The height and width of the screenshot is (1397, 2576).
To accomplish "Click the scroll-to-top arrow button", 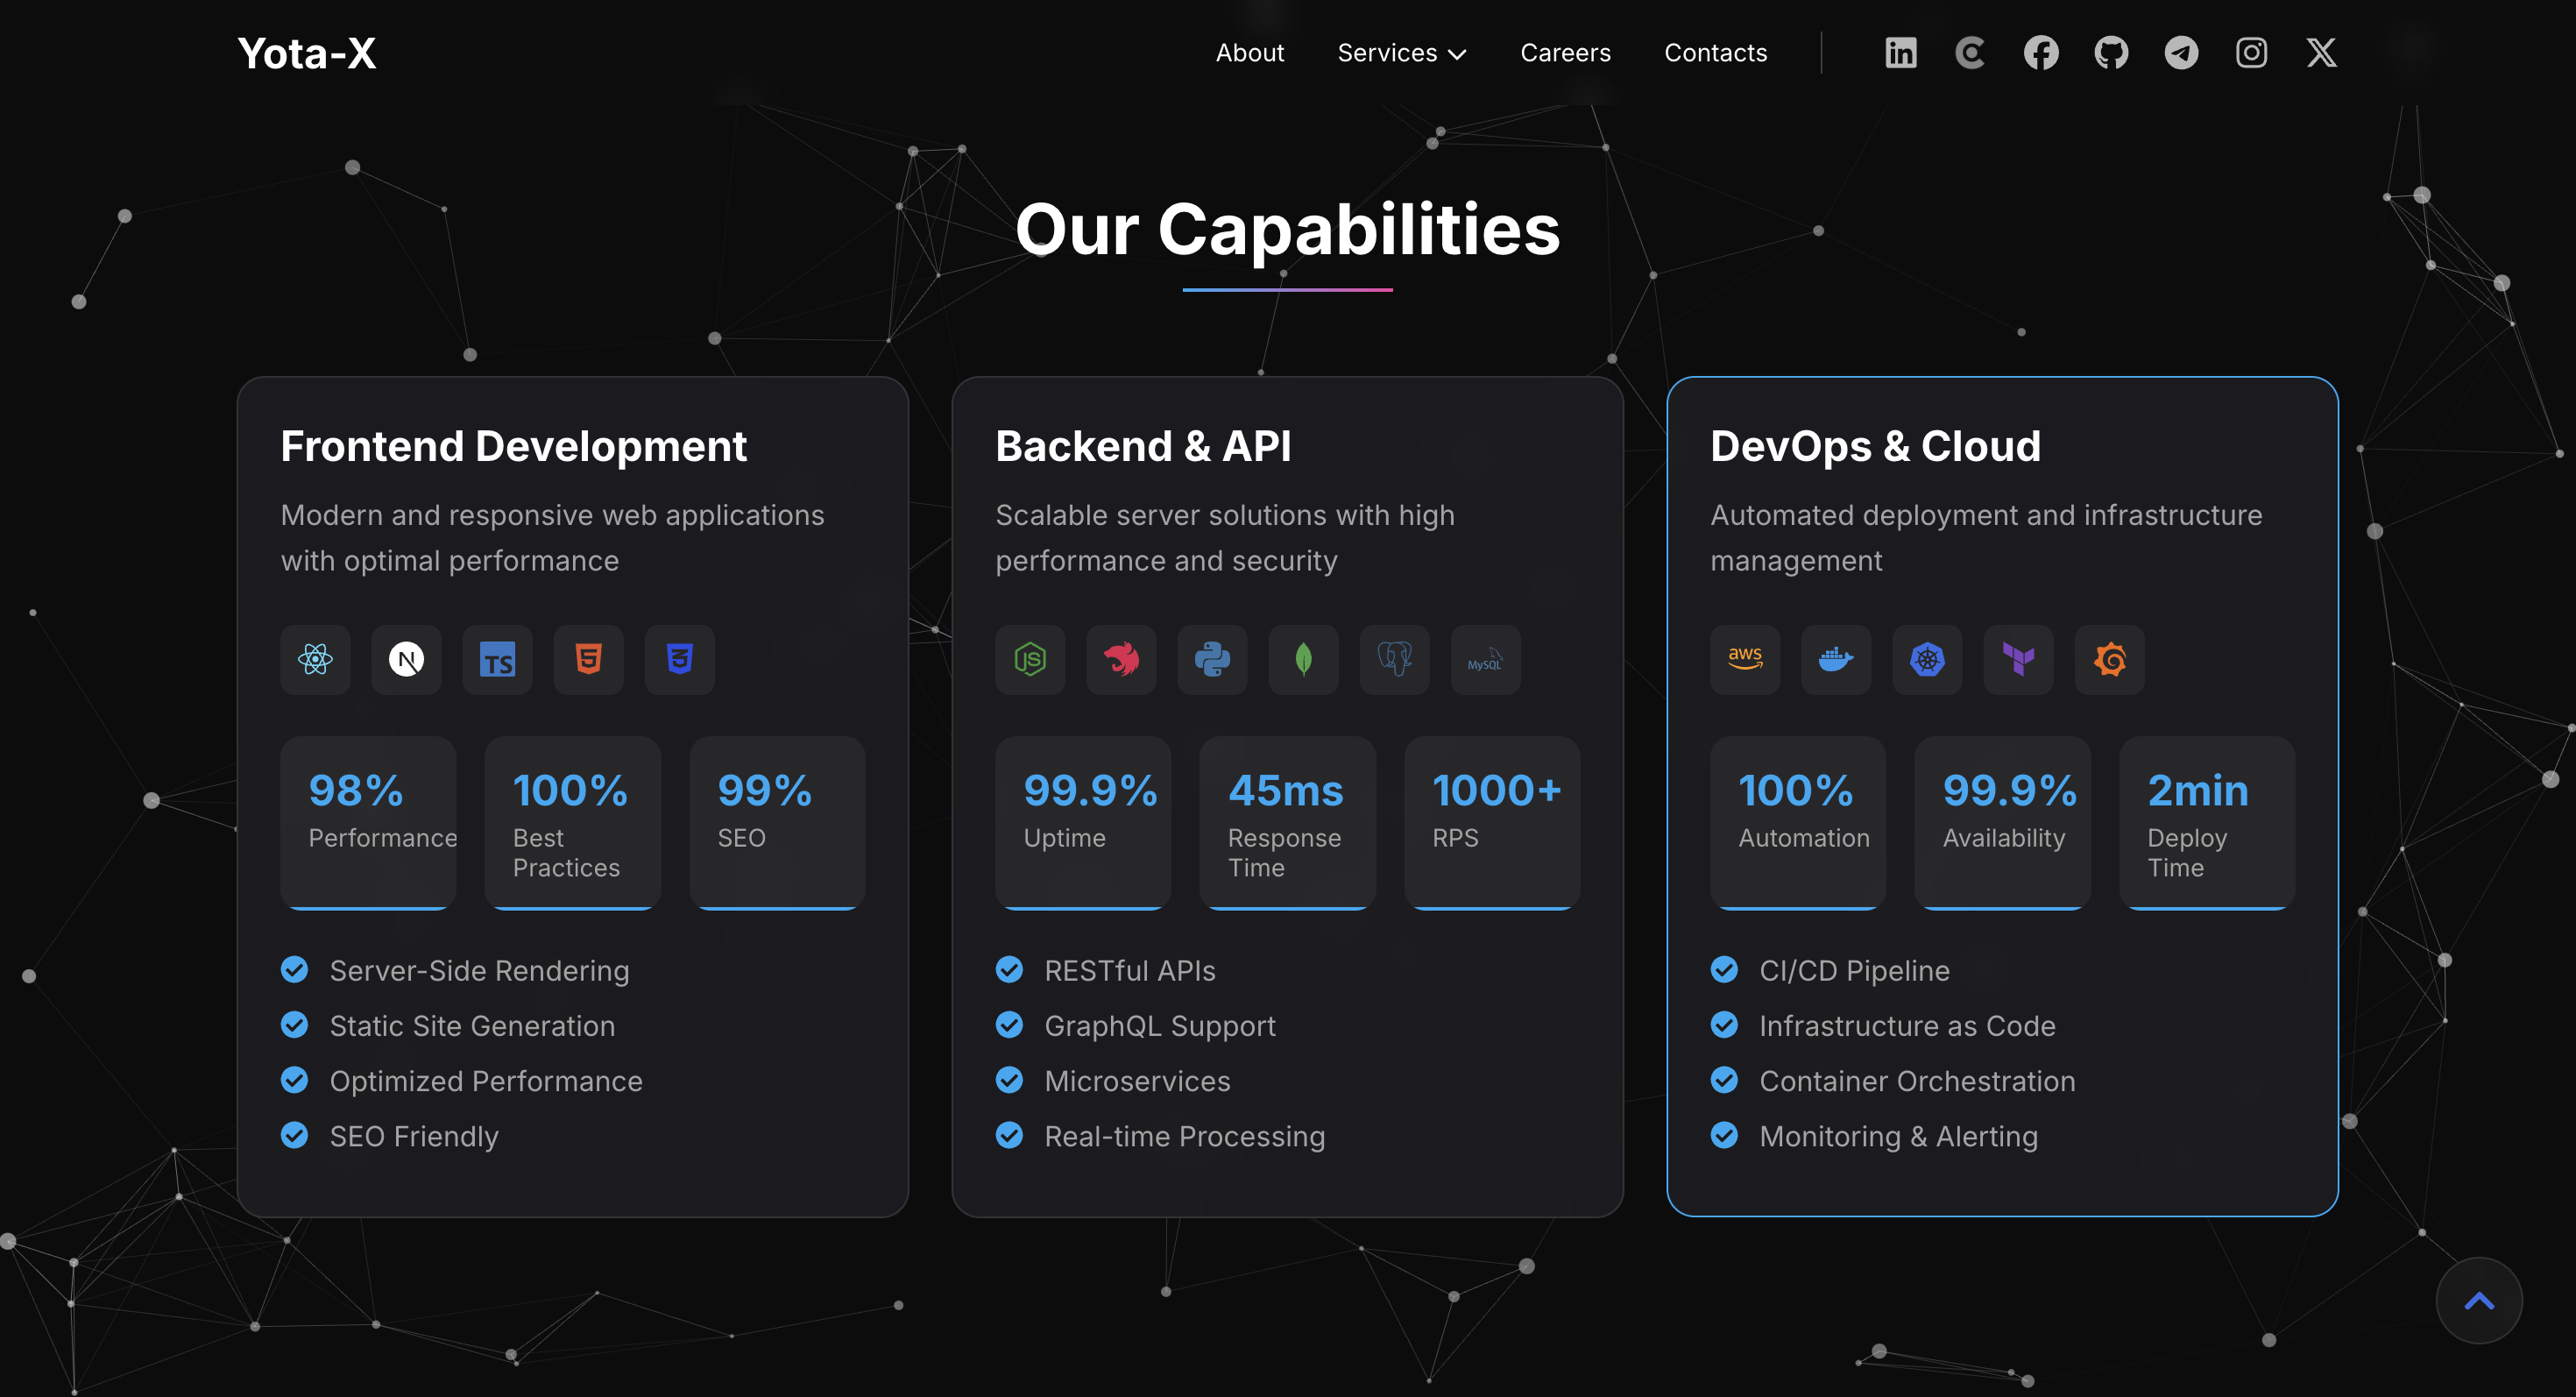I will [x=2479, y=1300].
